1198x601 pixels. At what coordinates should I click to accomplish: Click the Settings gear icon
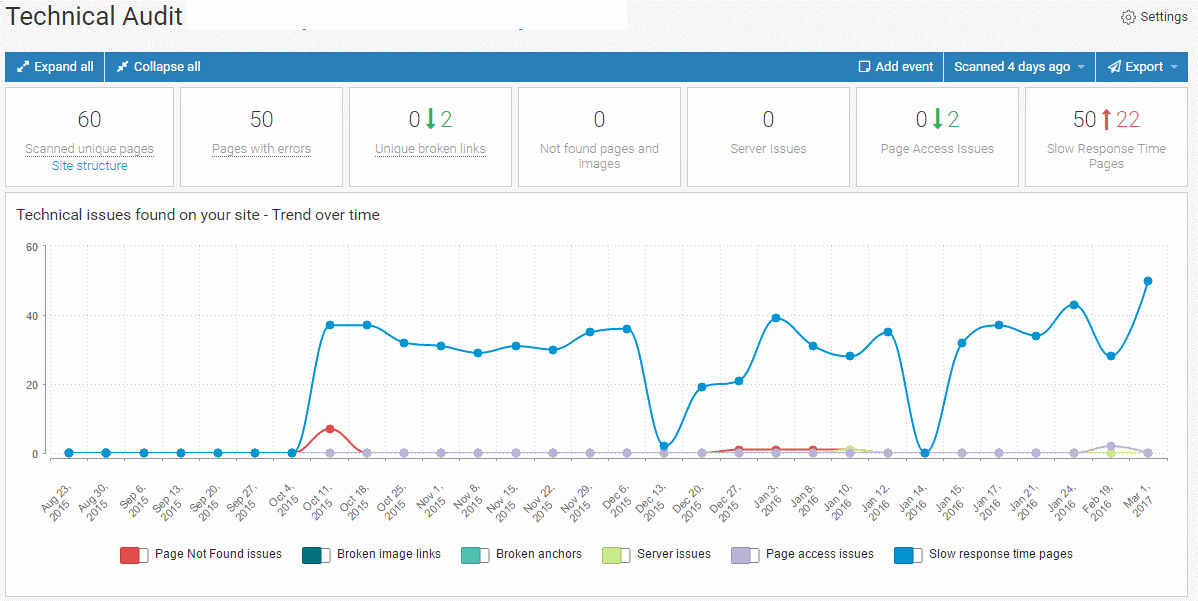point(1128,17)
